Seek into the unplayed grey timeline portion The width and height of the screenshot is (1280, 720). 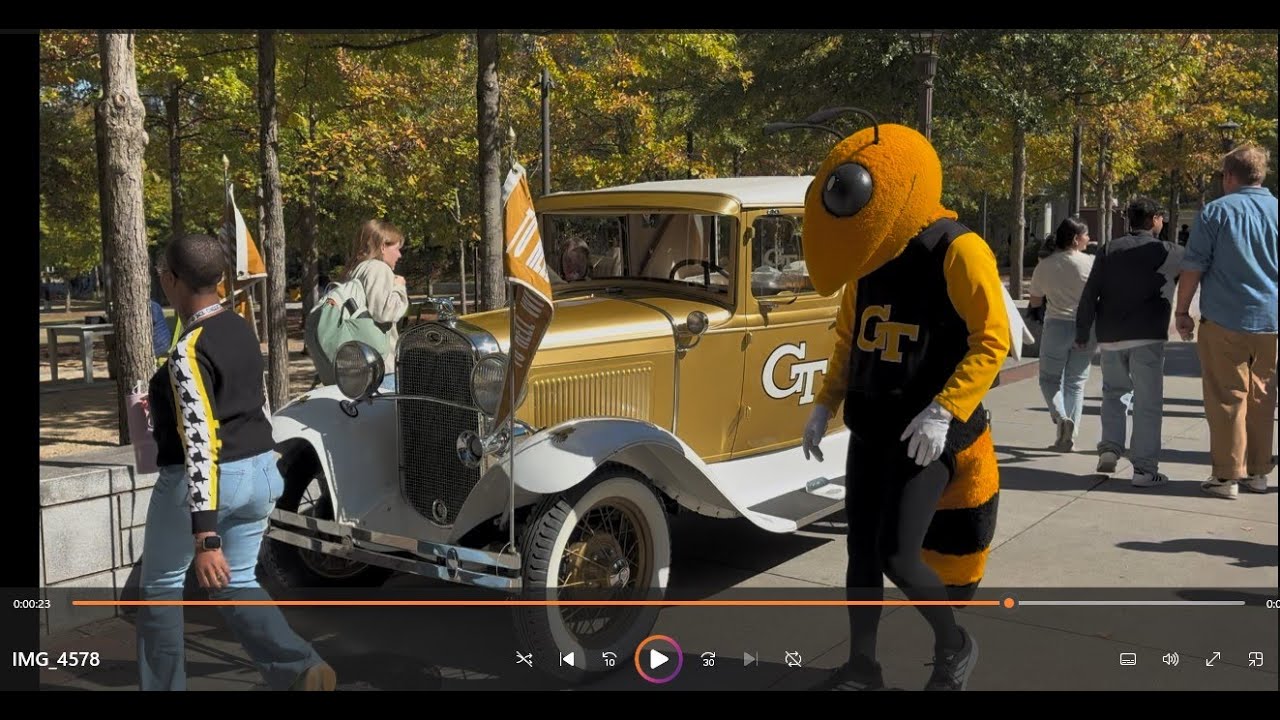tap(1130, 603)
